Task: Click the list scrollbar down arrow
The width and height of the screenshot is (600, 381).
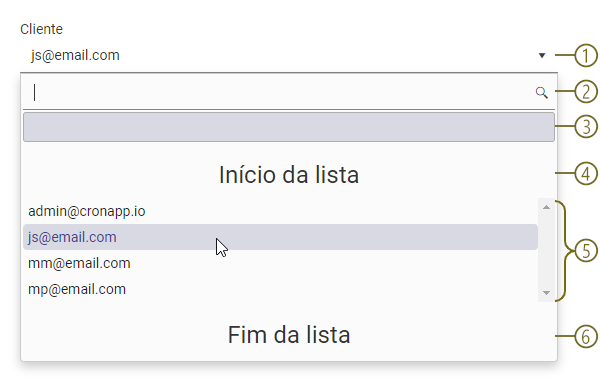Action: point(546,293)
